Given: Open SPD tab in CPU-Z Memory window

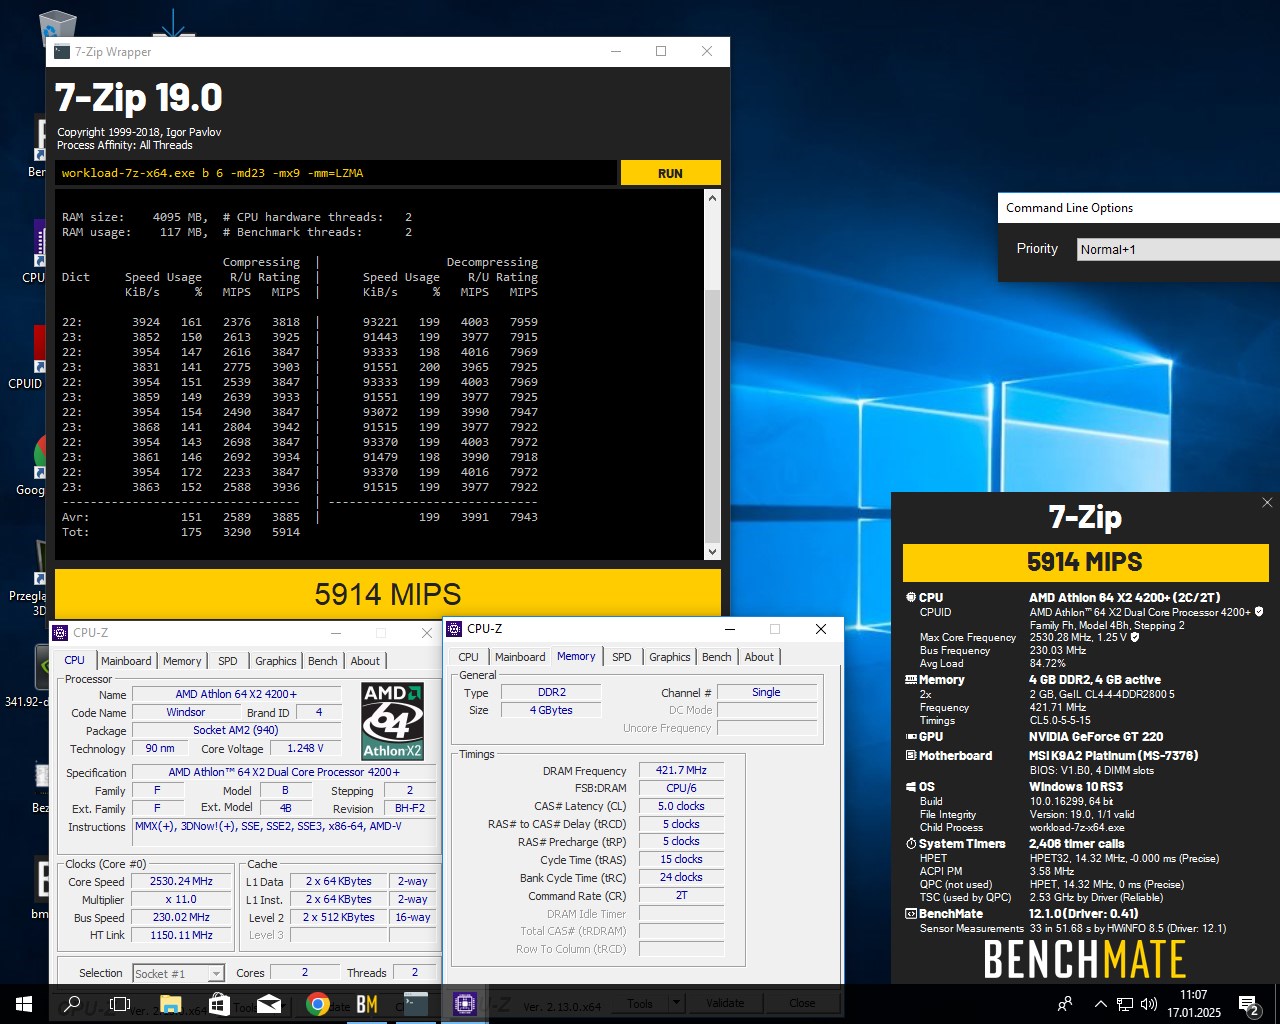Looking at the screenshot, I should (x=622, y=657).
